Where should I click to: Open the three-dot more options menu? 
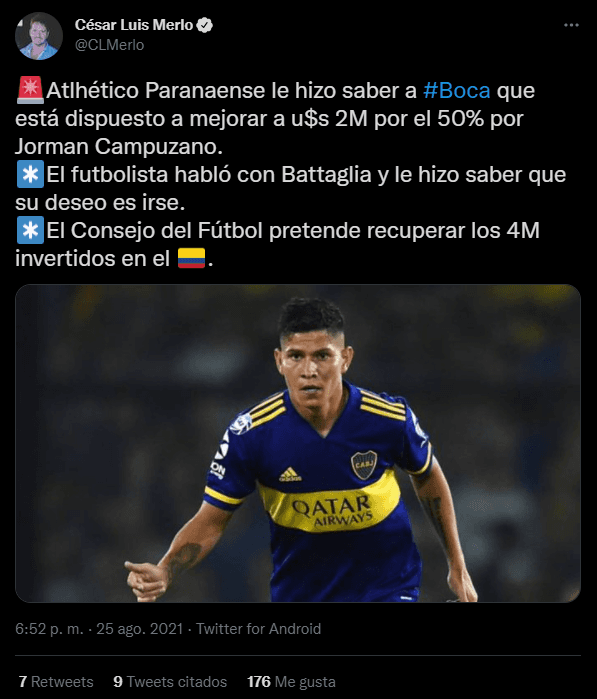click(571, 25)
